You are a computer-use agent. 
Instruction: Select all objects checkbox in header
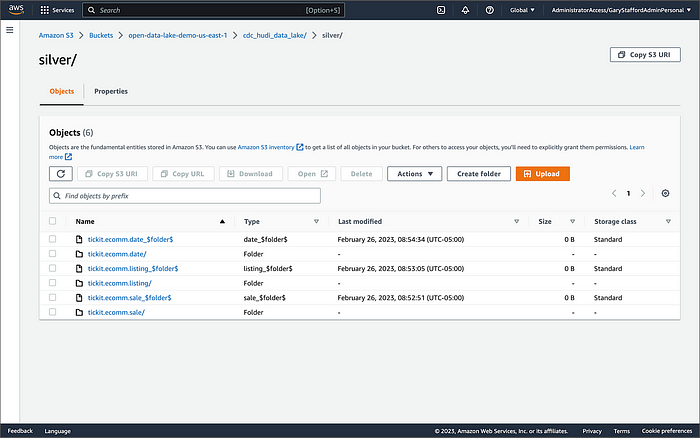coord(53,221)
